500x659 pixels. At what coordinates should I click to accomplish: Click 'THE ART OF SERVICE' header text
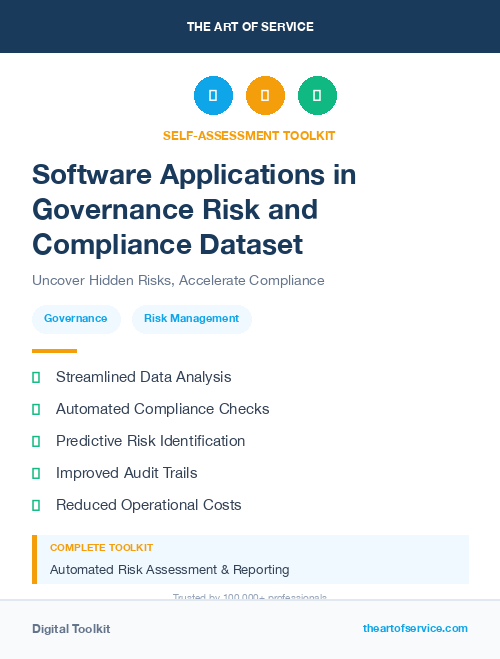250,27
